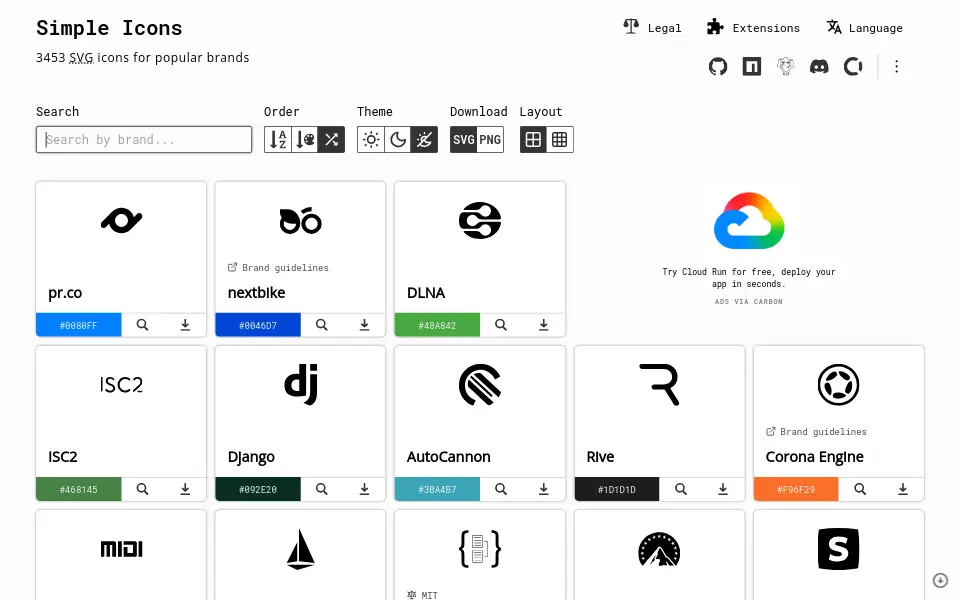Click the pr.co brand icon
This screenshot has width=960, height=600.
pyautogui.click(x=121, y=220)
